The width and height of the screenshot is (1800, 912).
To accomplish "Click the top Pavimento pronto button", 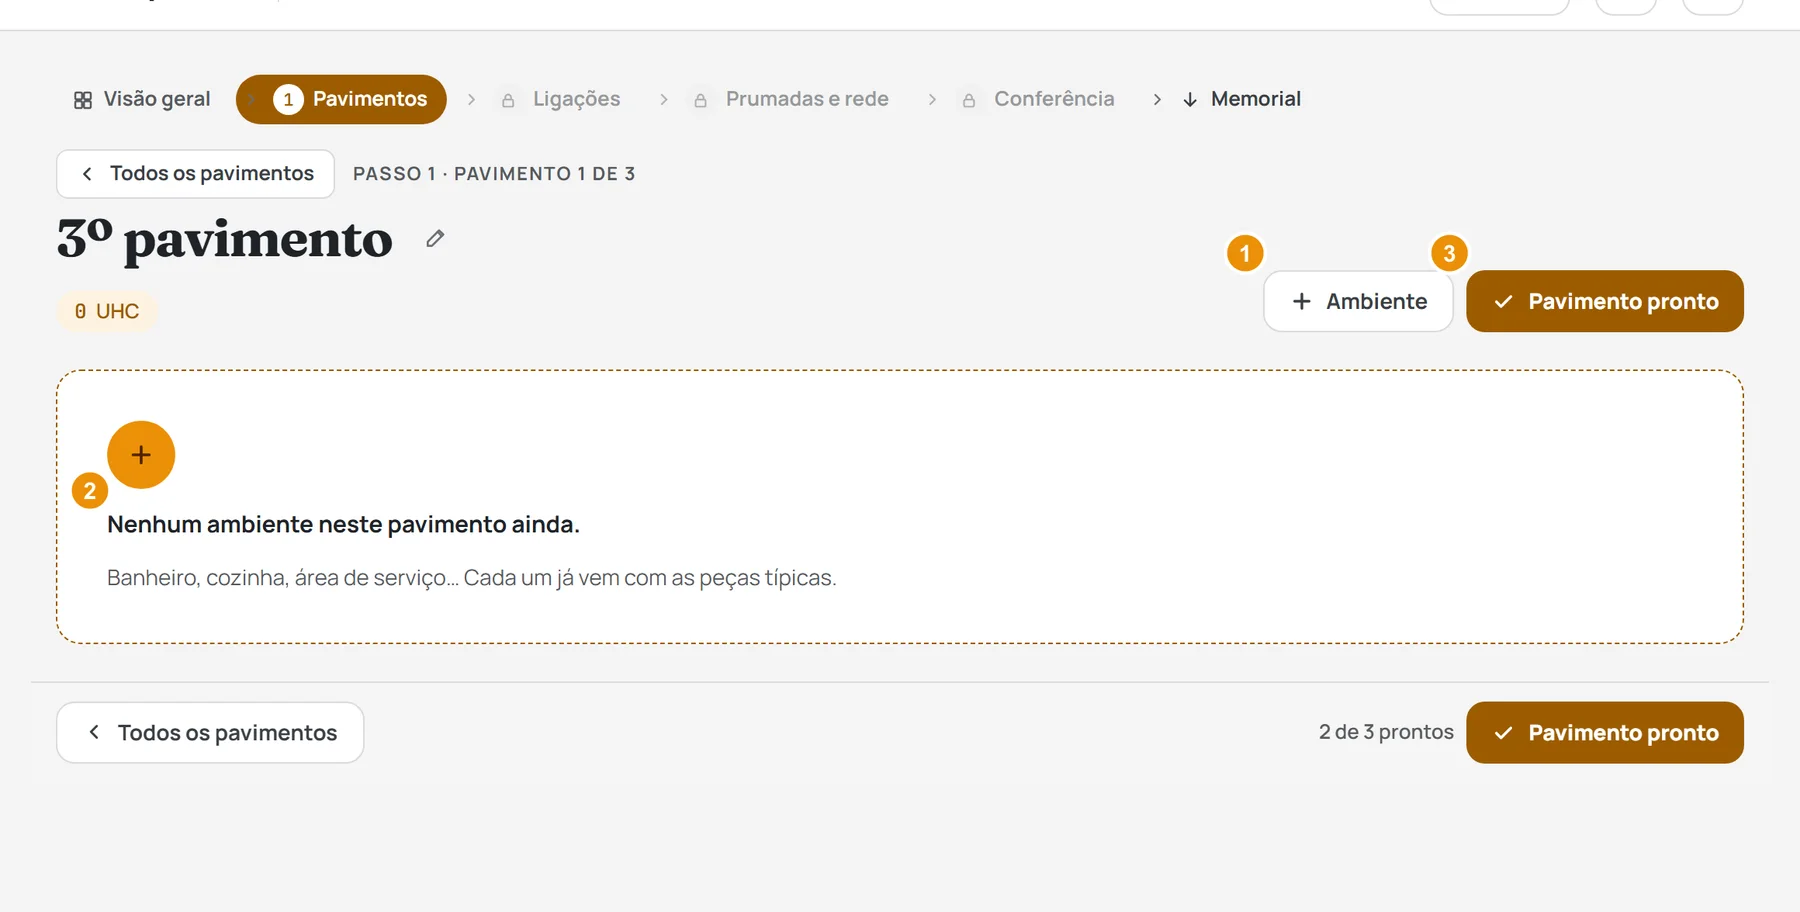I will tap(1604, 301).
